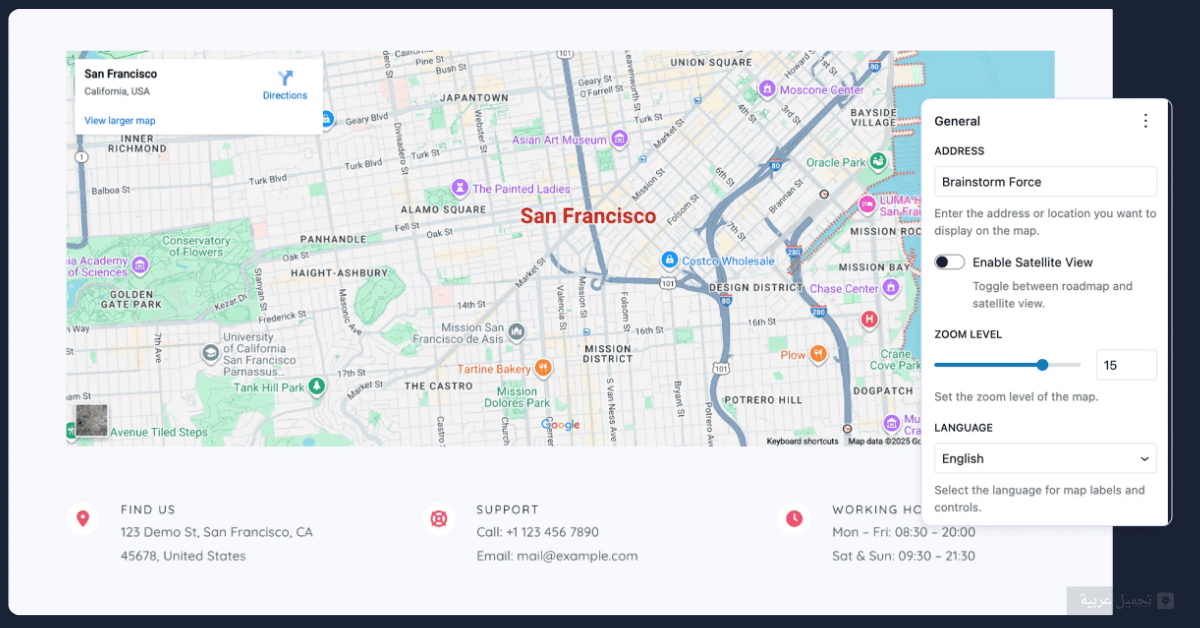Viewport: 1200px width, 628px height.
Task: Click the Support lifebuoy icon
Action: coord(438,518)
